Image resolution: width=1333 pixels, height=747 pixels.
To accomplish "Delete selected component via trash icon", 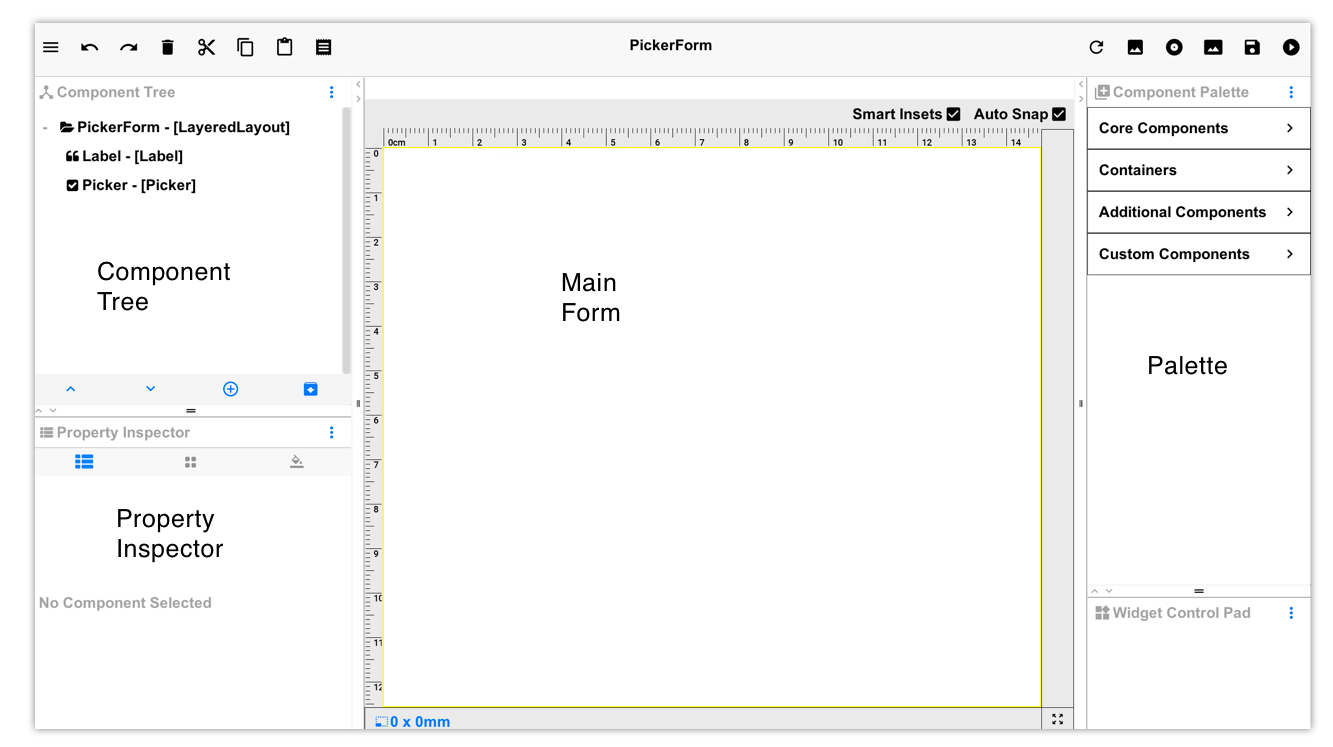I will 167,46.
